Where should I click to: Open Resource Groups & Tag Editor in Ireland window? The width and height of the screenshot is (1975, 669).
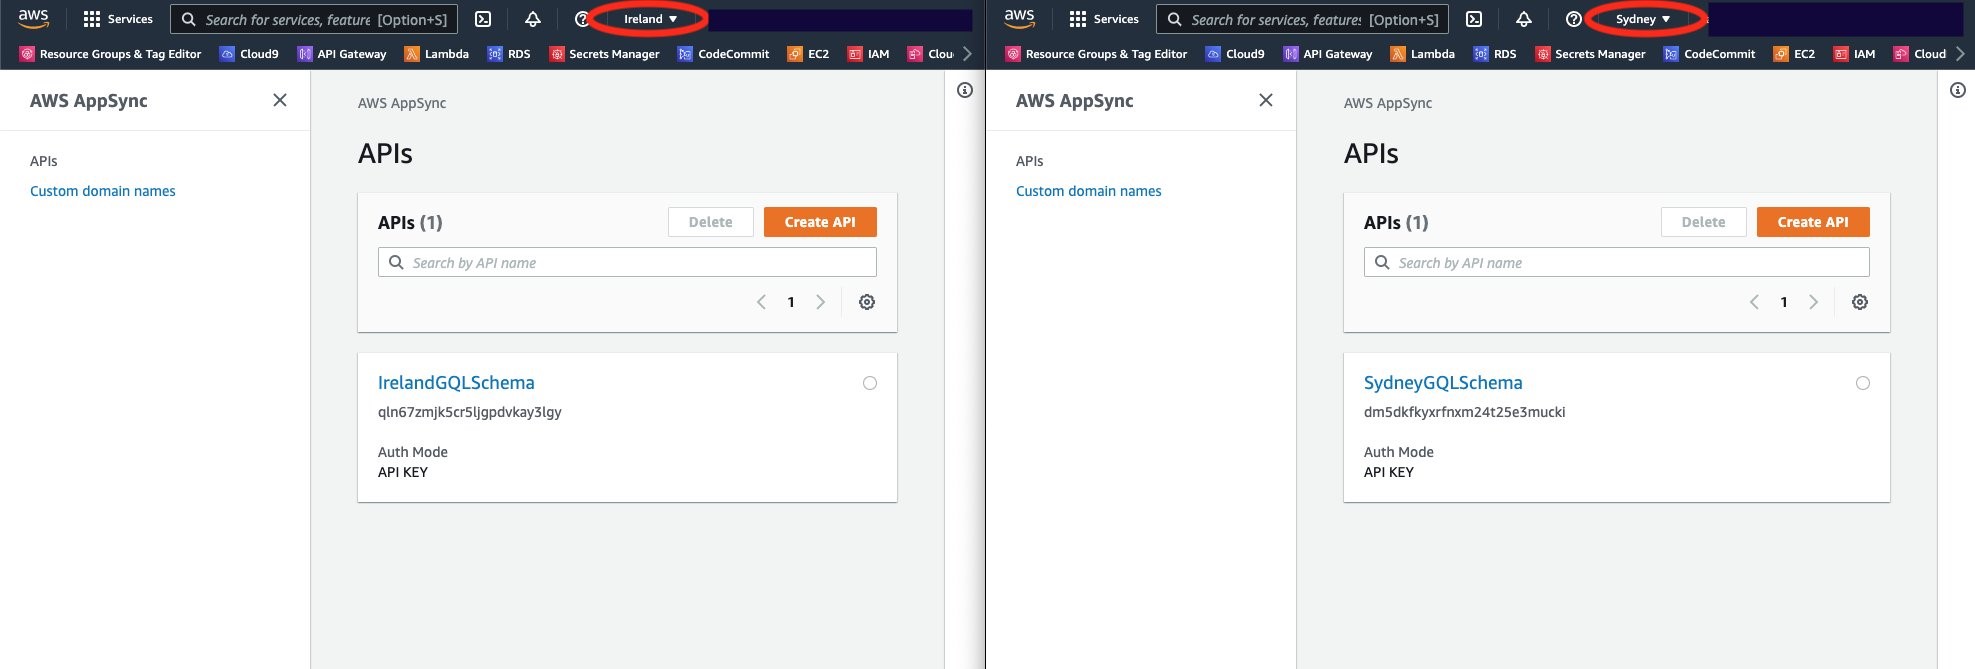pyautogui.click(x=111, y=54)
